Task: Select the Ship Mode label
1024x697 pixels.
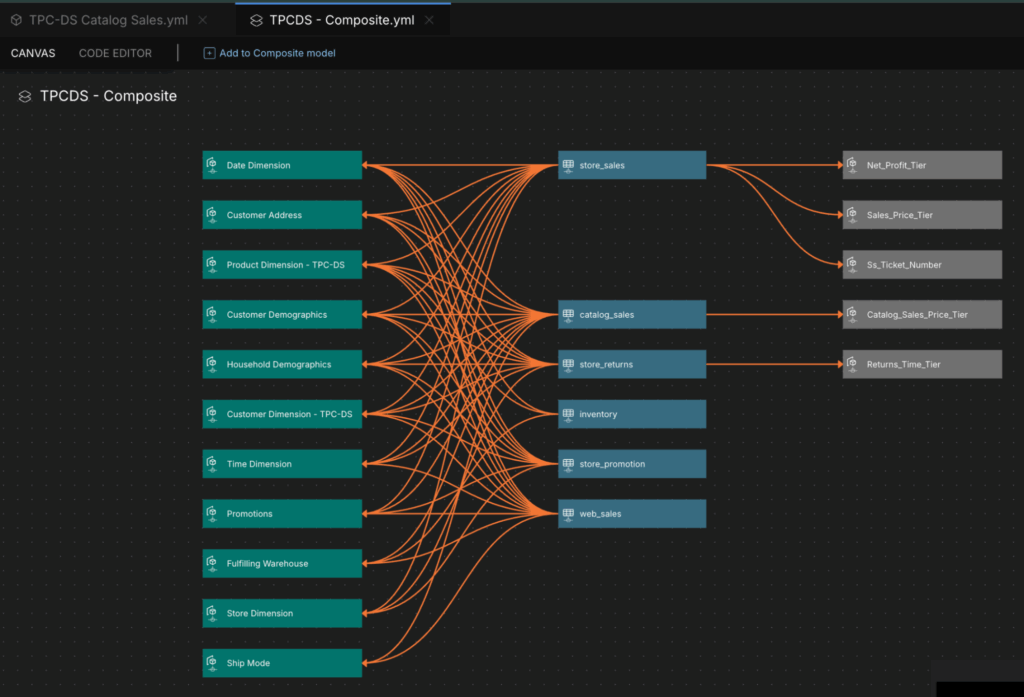Action: [x=248, y=662]
